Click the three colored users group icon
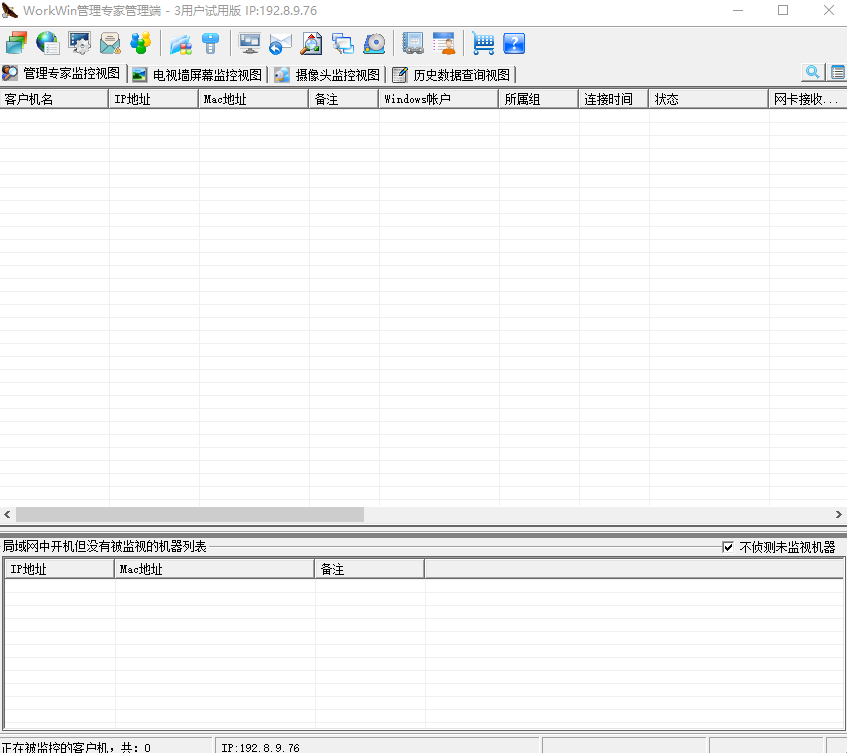 click(141, 43)
